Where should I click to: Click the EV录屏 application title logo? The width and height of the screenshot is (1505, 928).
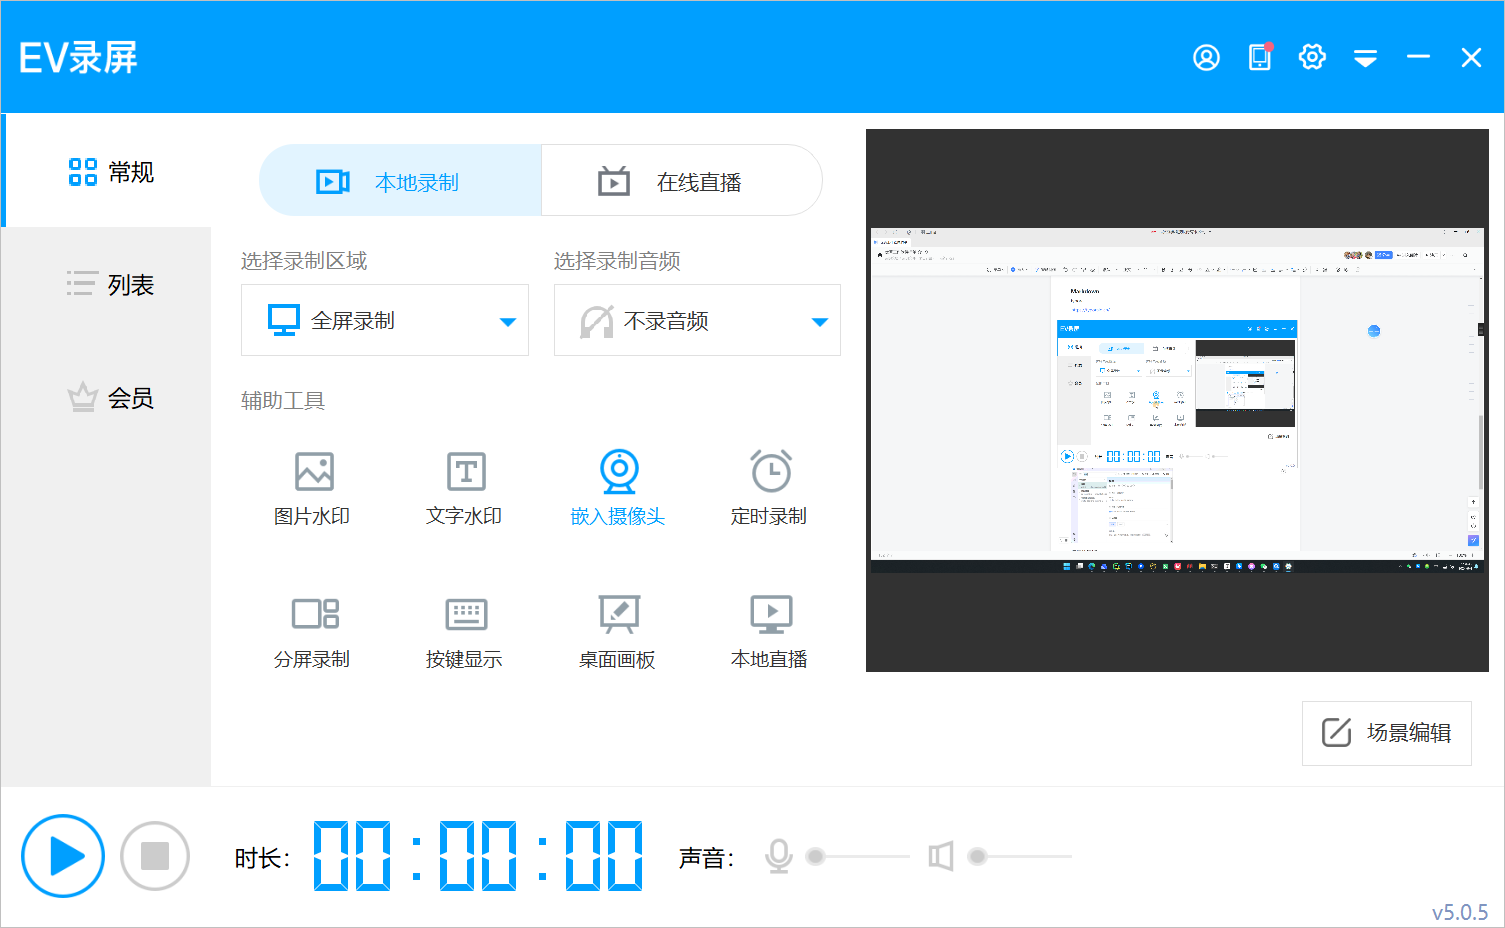click(78, 58)
